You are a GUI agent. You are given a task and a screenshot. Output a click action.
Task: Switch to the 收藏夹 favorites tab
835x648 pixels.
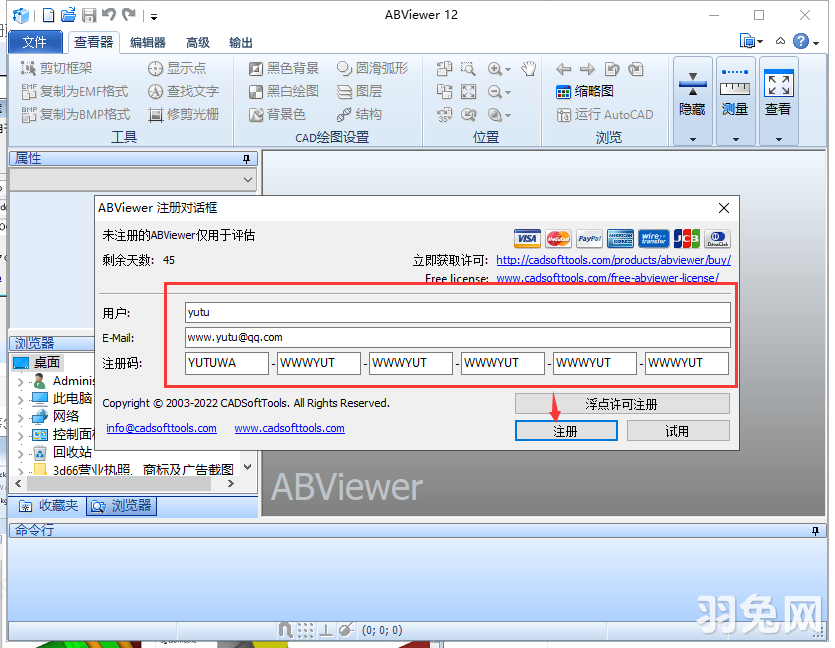[x=46, y=505]
